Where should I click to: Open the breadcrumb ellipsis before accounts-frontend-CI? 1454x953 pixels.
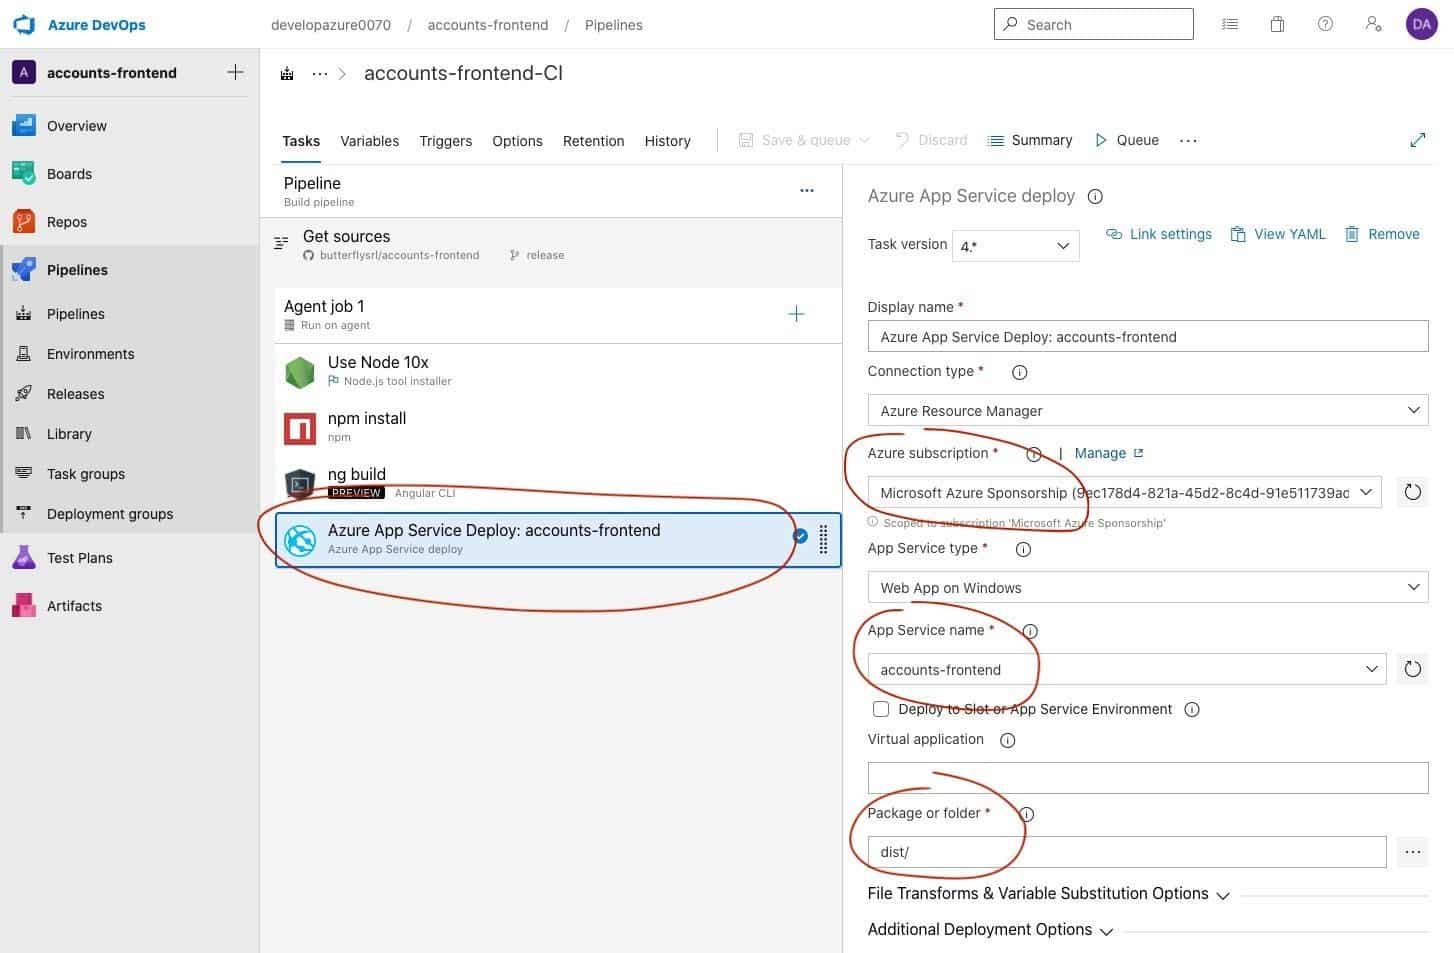pyautogui.click(x=319, y=74)
